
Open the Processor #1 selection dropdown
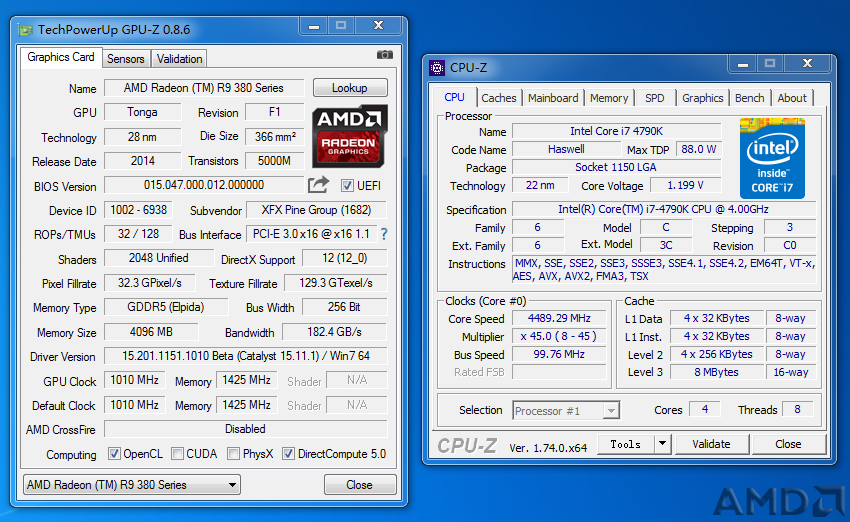pos(566,411)
